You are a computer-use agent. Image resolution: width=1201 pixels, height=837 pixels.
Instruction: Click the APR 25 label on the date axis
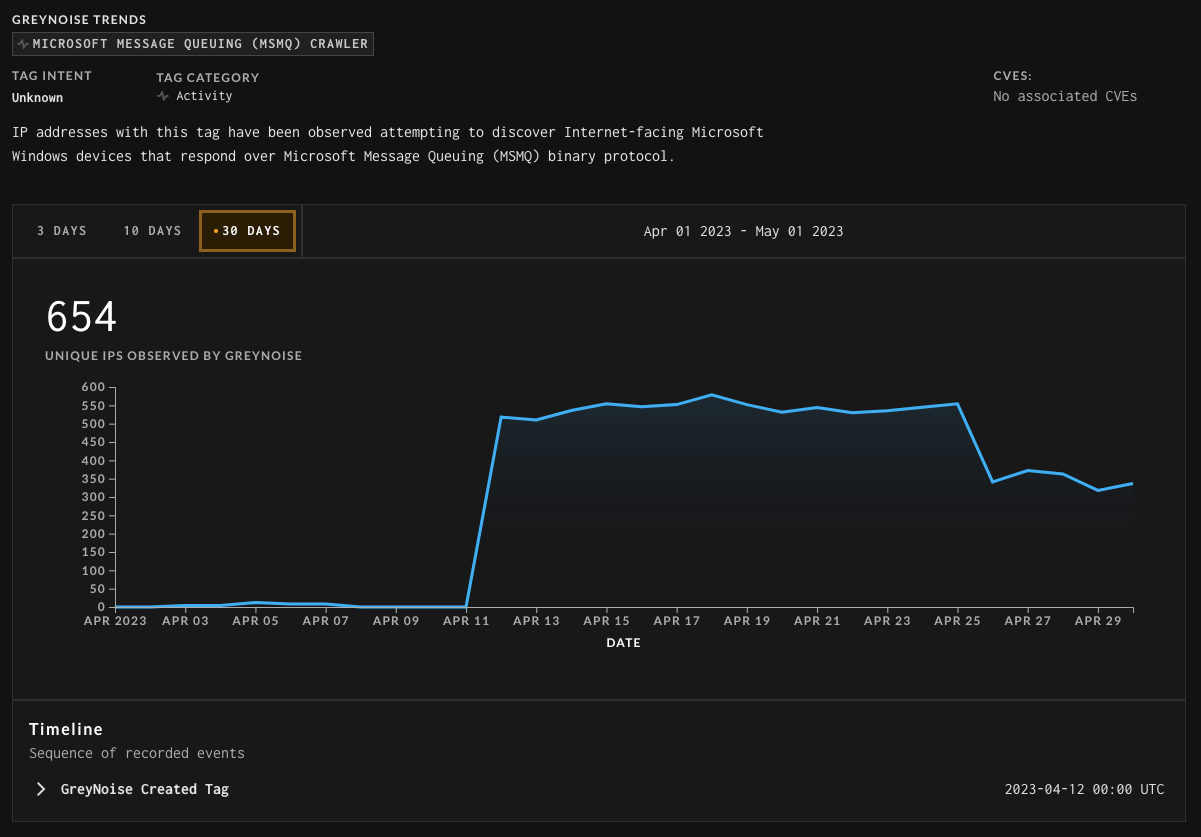coord(958,621)
